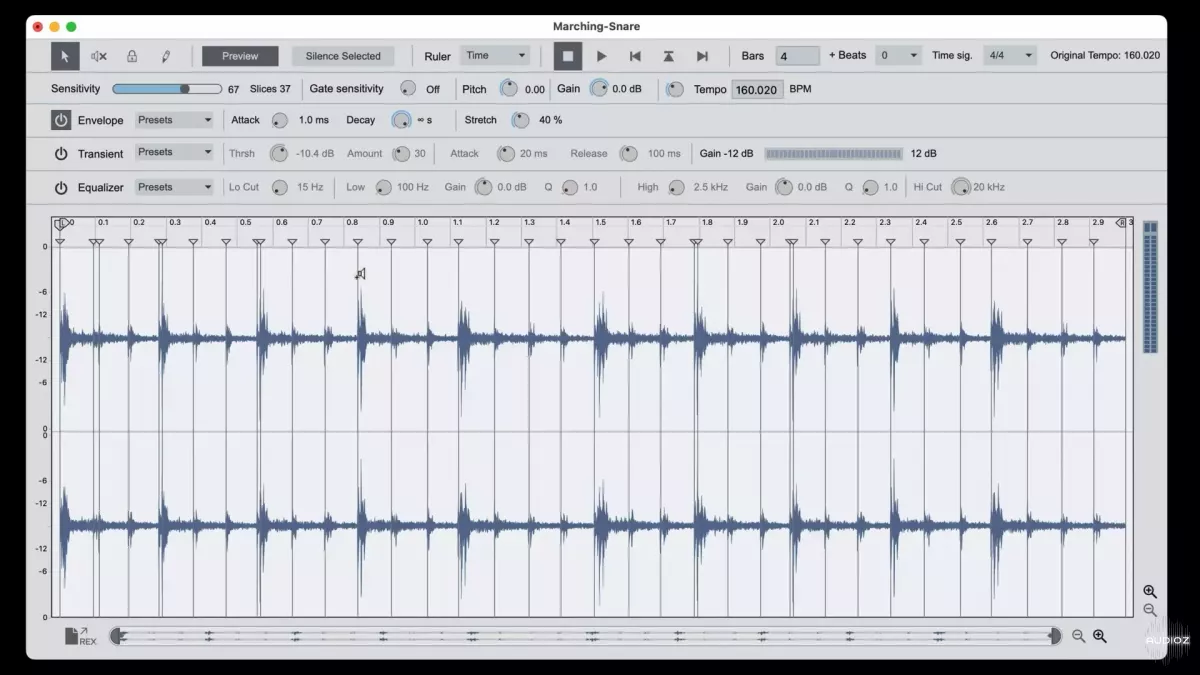1200x675 pixels.
Task: Open the Transient Presets dropdown
Action: [x=175, y=152]
